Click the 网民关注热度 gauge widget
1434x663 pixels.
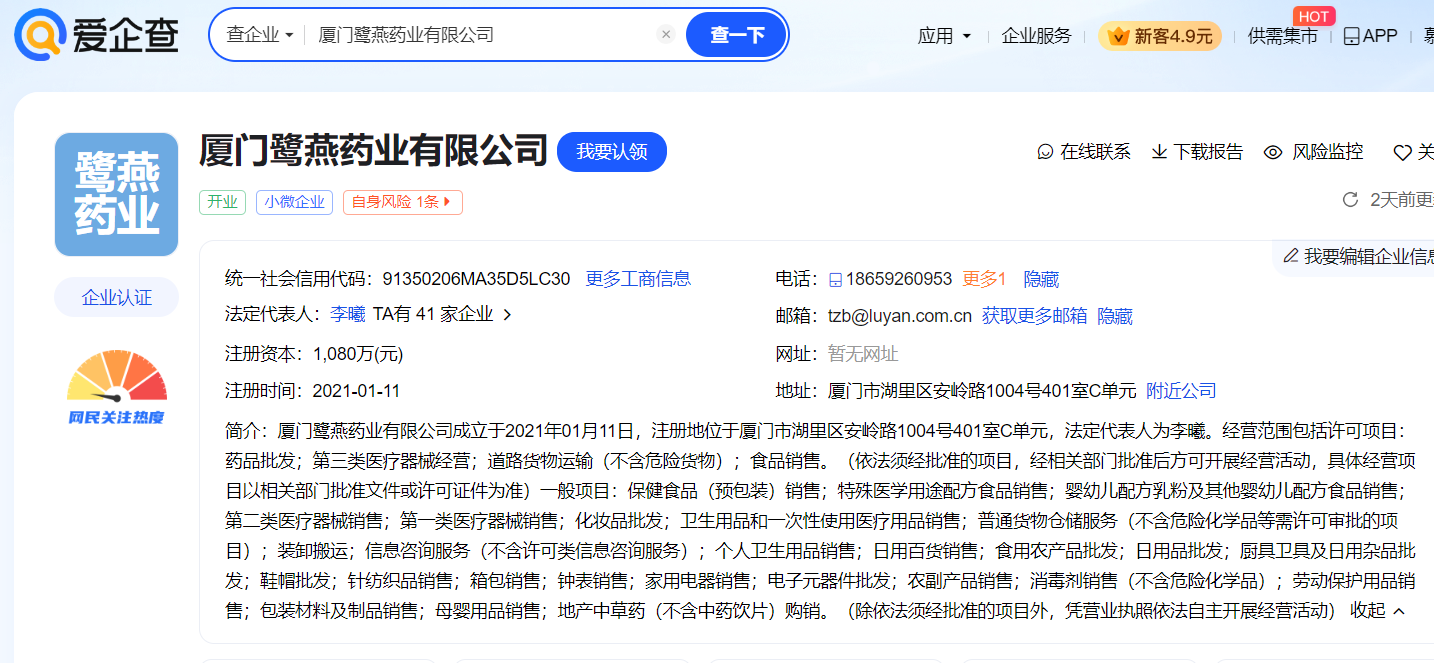117,388
